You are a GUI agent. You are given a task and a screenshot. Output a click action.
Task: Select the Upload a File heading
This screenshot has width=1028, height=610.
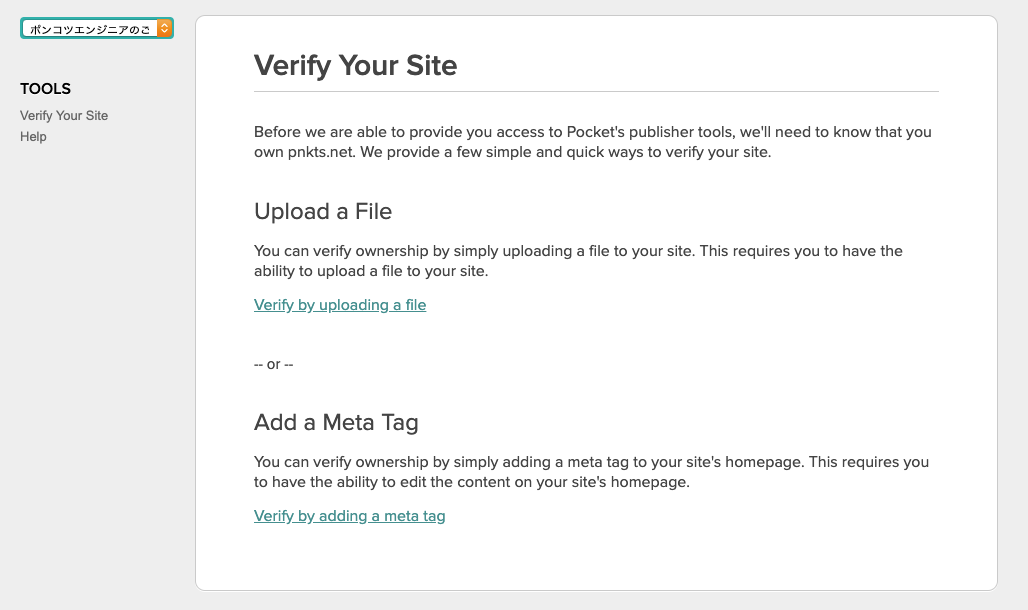[x=323, y=211]
